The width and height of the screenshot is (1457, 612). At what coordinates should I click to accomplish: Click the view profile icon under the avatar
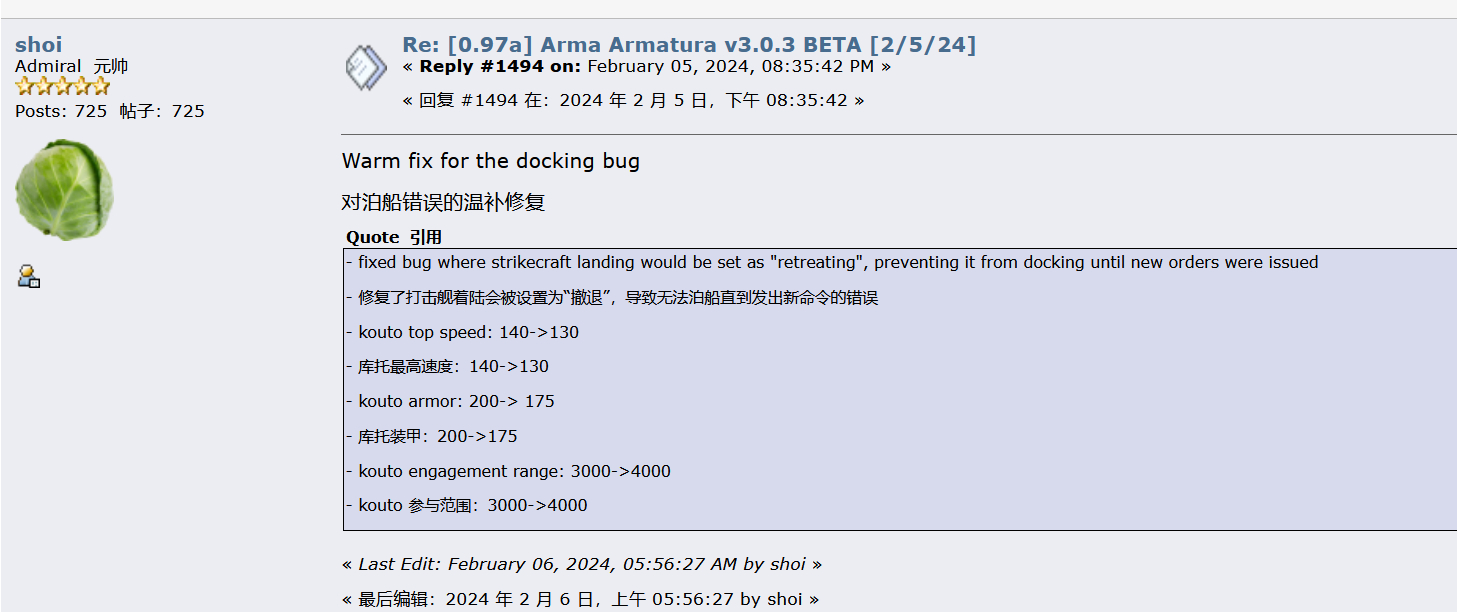click(28, 276)
